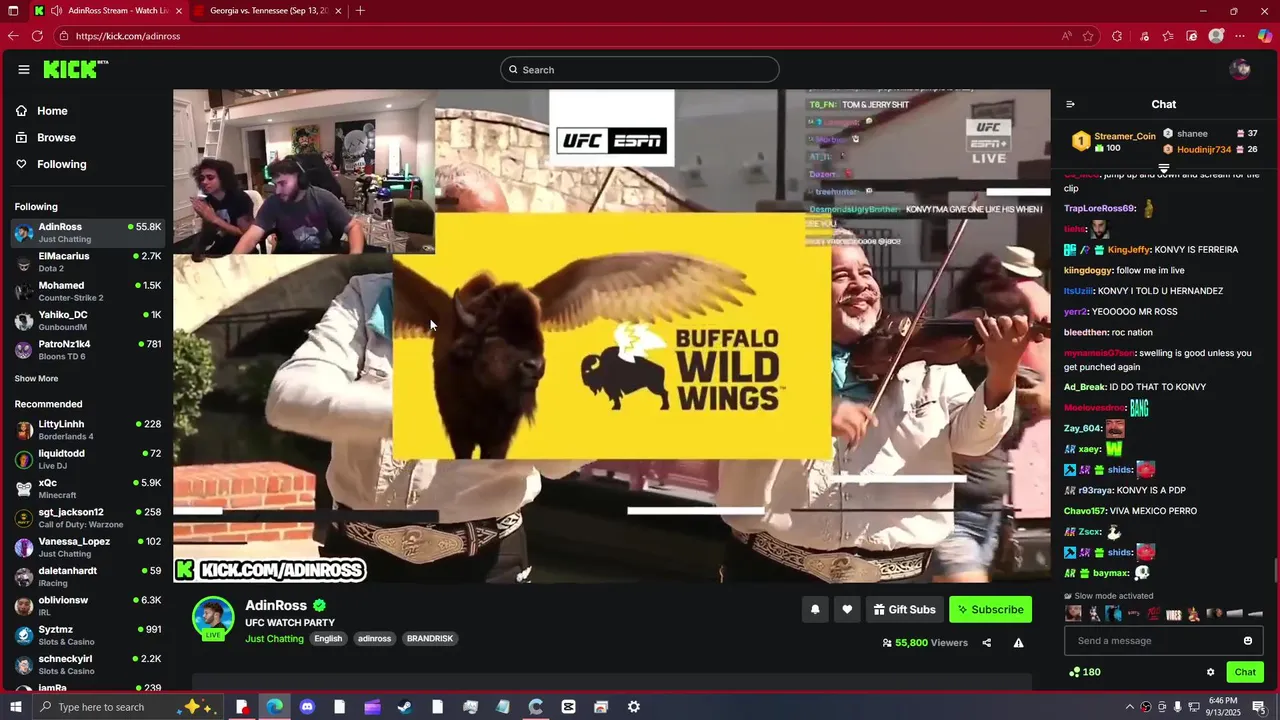
Task: Open Favorites list in Edge toolbar
Action: tap(1168, 36)
